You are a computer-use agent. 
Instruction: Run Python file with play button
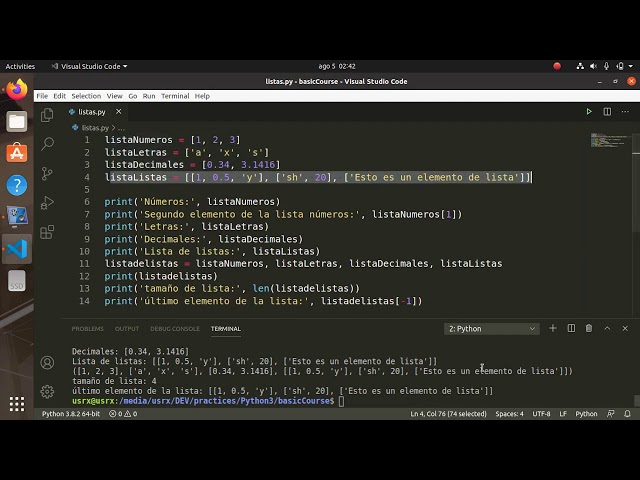click(x=589, y=111)
